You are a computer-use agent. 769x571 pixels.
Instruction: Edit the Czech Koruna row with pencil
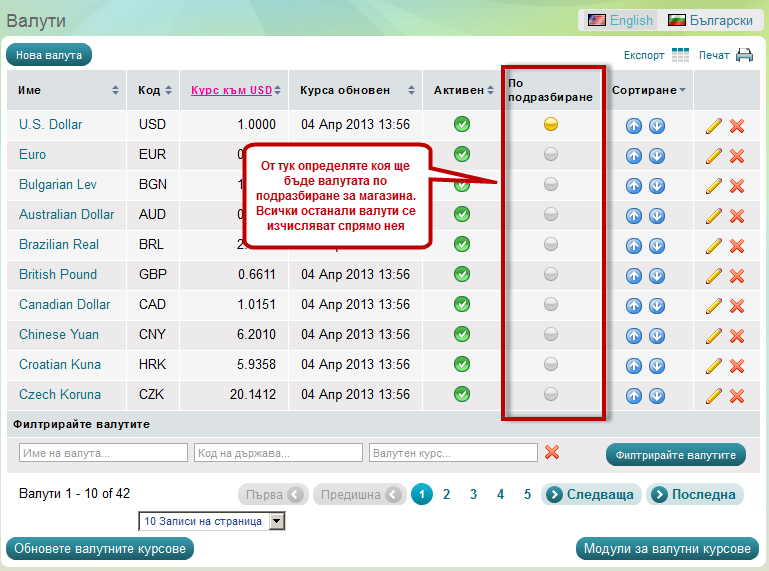(x=713, y=395)
